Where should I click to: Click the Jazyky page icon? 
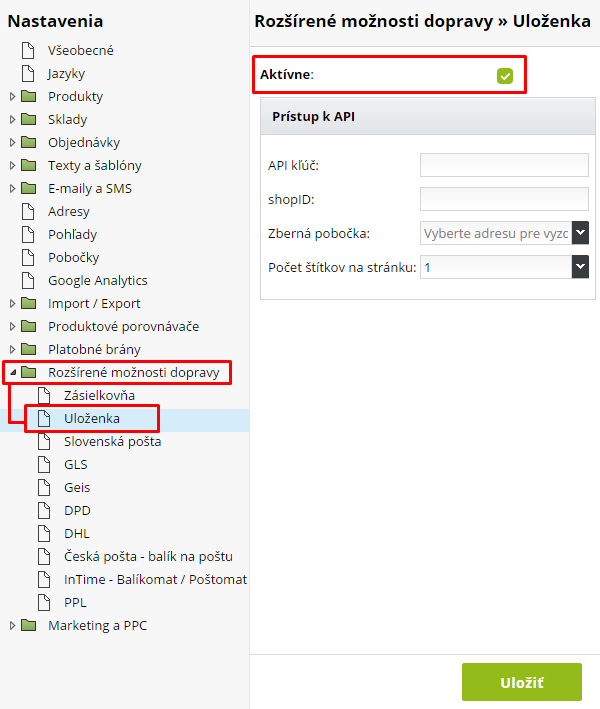click(28, 73)
